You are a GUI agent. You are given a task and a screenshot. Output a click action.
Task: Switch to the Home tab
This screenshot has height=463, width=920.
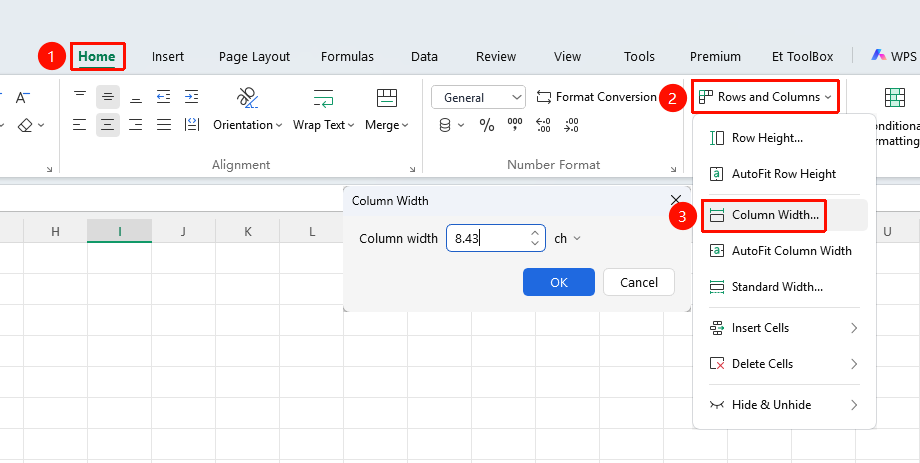point(97,56)
